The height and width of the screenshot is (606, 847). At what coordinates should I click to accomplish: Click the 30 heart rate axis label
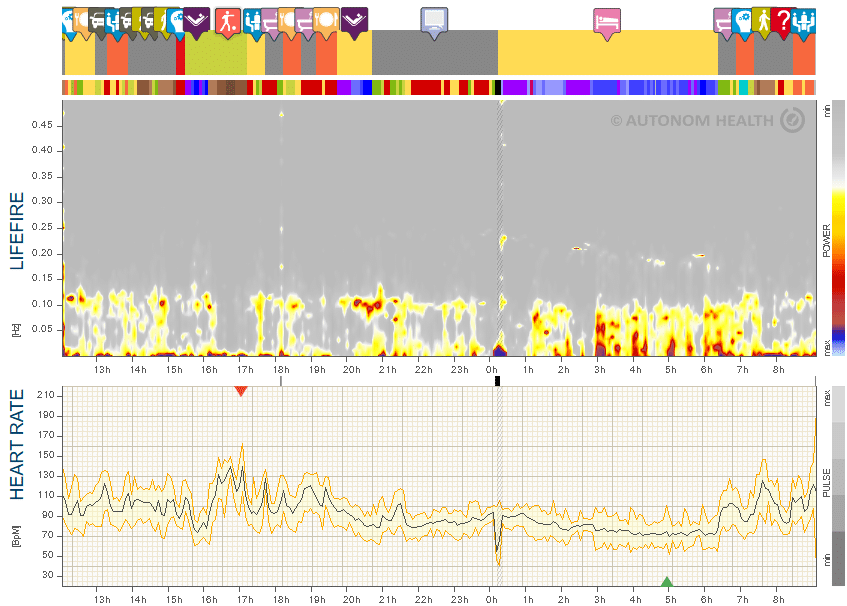pos(49,575)
